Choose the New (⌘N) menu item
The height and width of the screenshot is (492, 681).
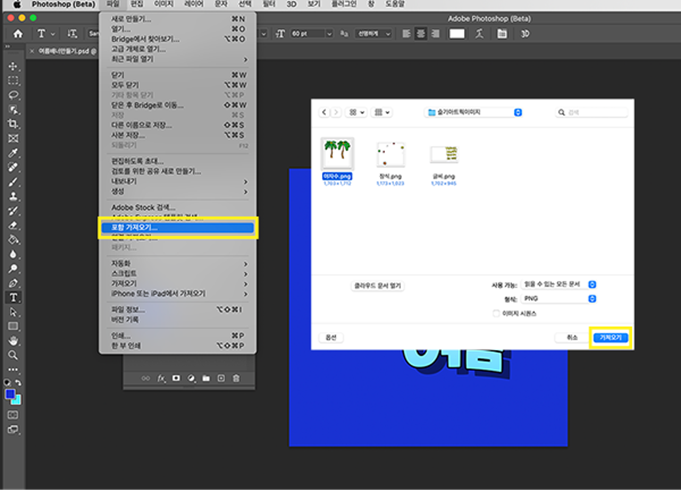178,19
